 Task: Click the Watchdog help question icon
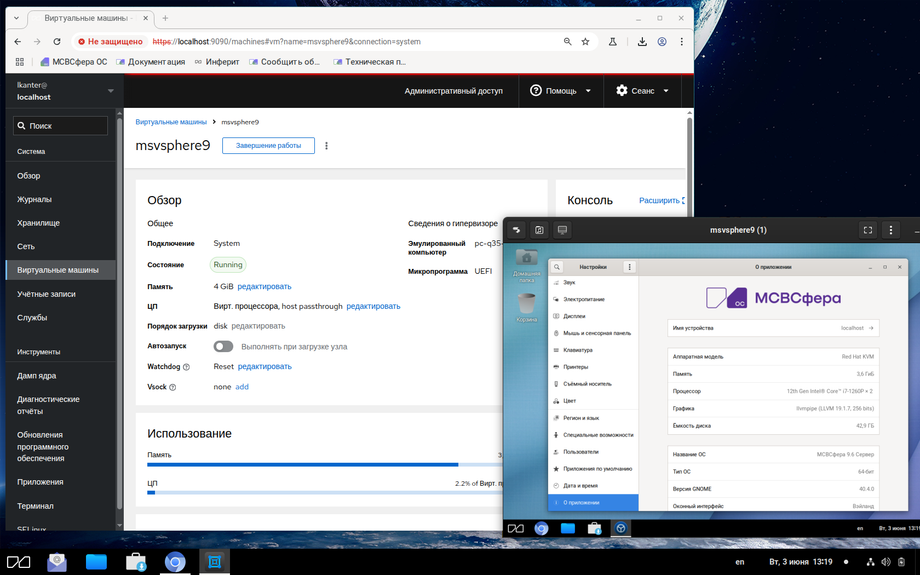[x=186, y=367]
